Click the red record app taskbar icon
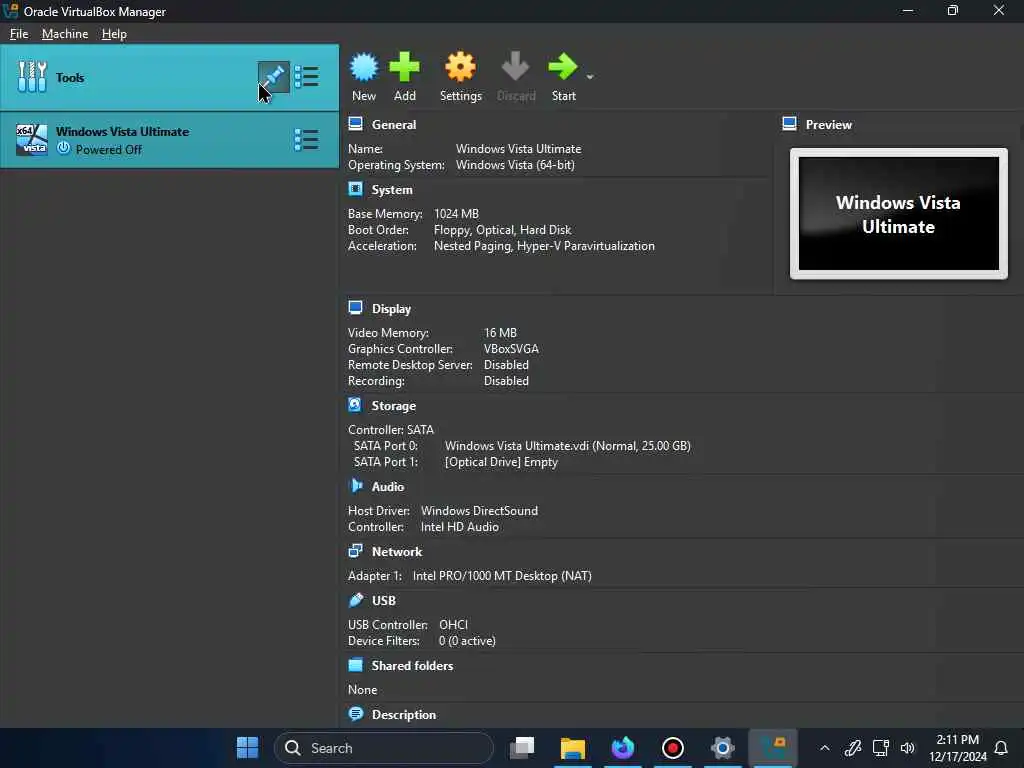 (673, 748)
